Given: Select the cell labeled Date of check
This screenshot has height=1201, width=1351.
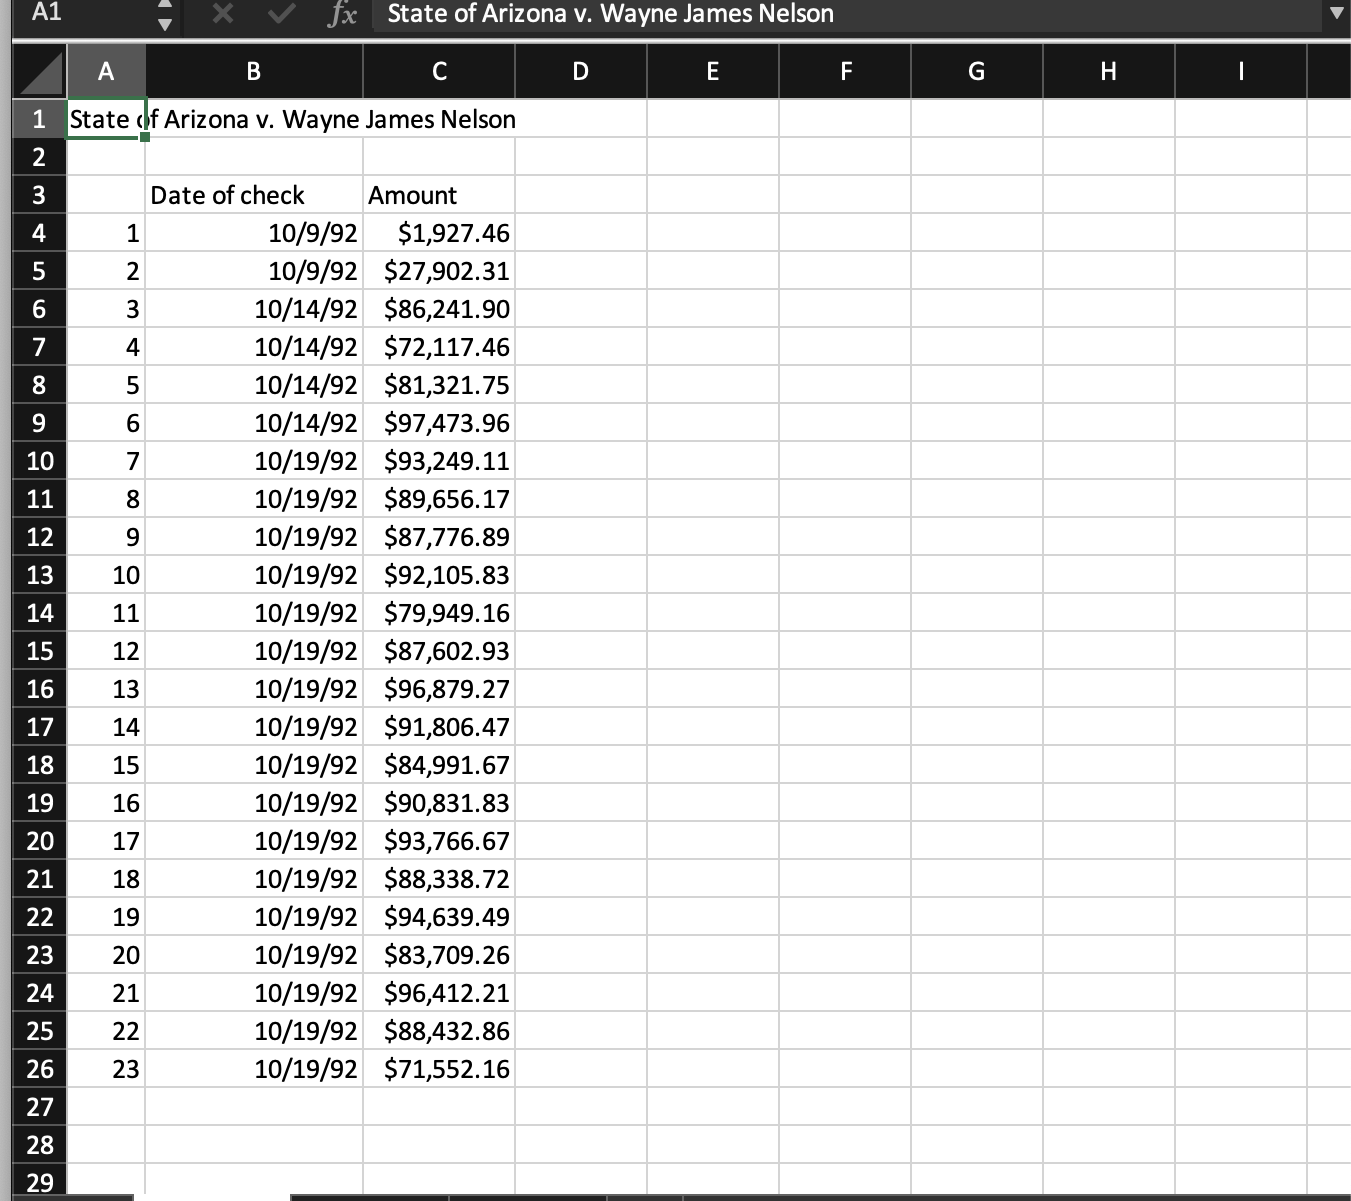Looking at the screenshot, I should [x=253, y=195].
